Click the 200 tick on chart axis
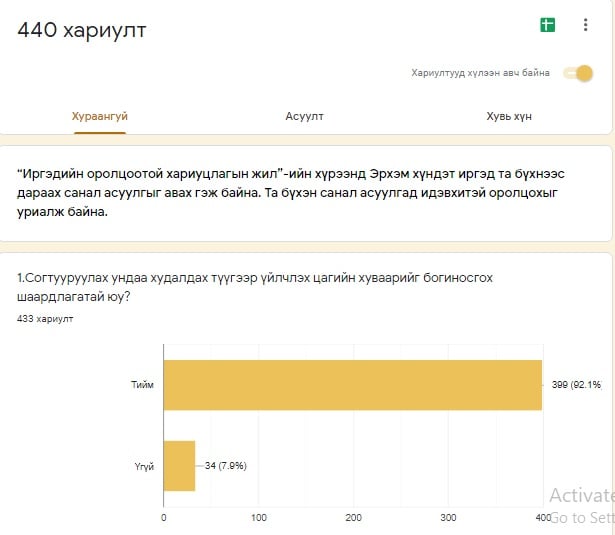This screenshot has width=615, height=535. coord(353,517)
